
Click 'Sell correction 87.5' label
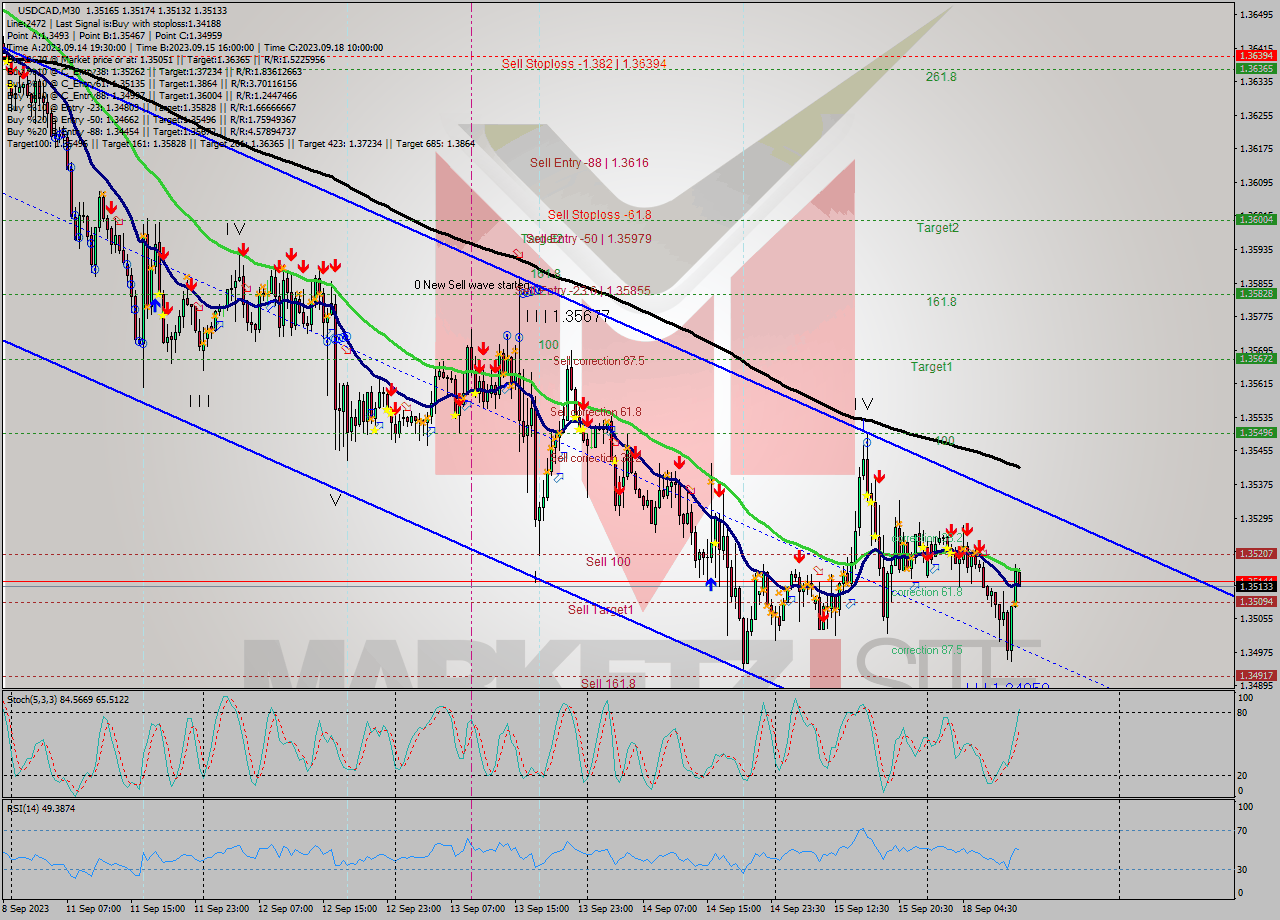click(599, 361)
